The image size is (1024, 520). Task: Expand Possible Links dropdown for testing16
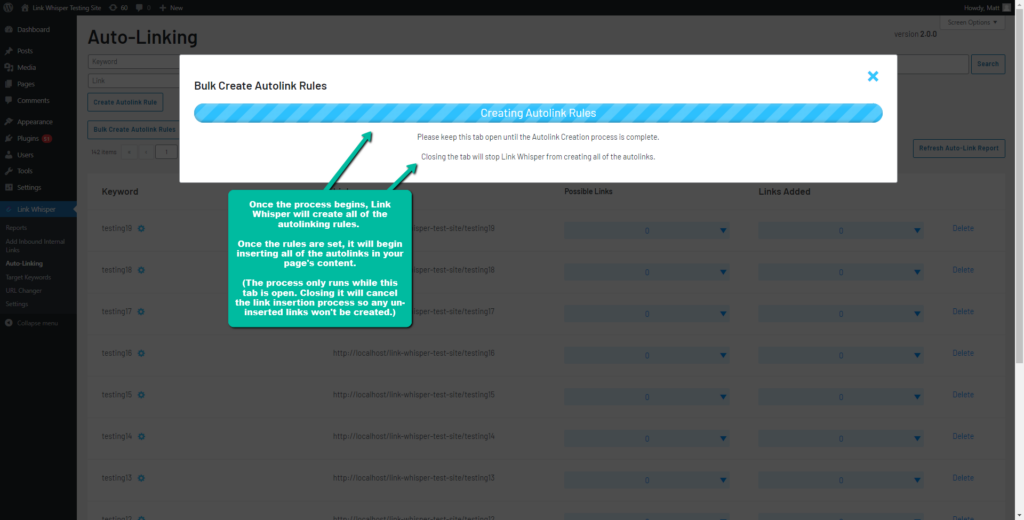tap(647, 355)
